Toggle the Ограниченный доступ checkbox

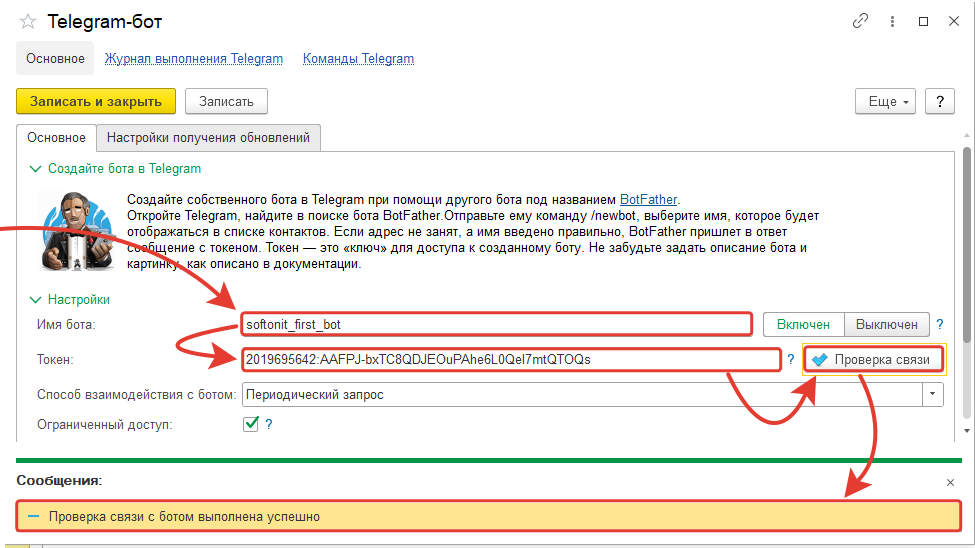pyautogui.click(x=251, y=425)
